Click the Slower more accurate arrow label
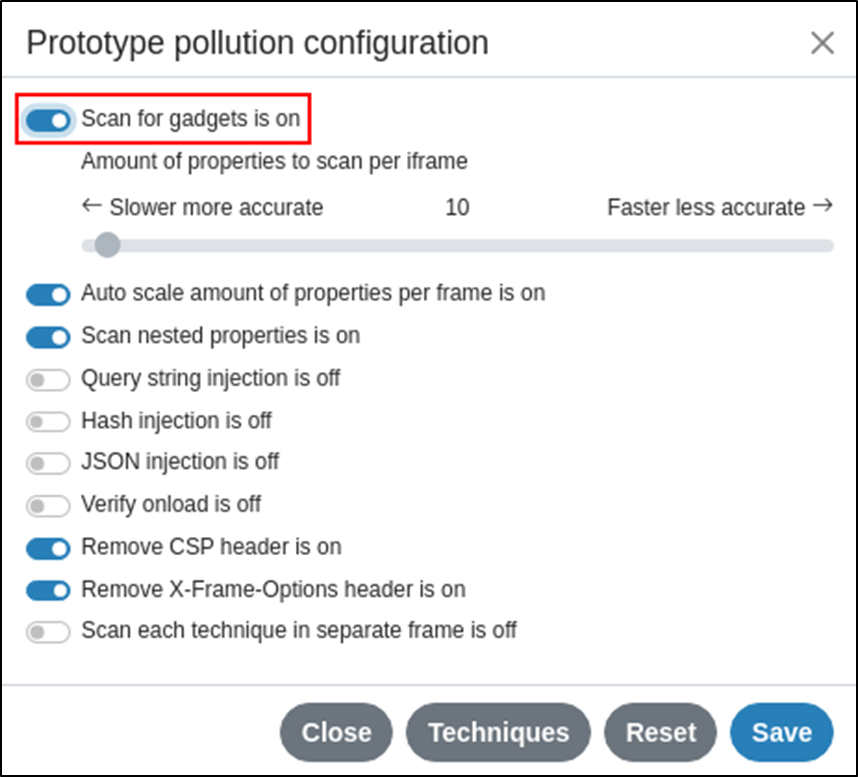The width and height of the screenshot is (858, 777). point(202,207)
